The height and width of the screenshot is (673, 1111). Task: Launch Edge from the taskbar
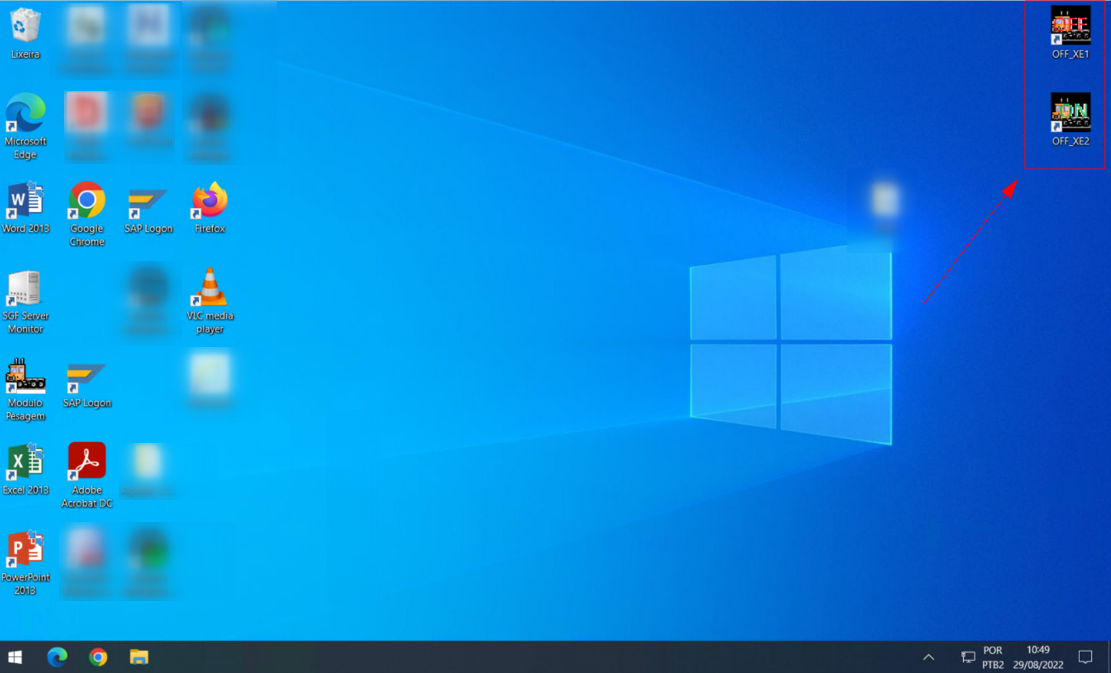[x=57, y=657]
